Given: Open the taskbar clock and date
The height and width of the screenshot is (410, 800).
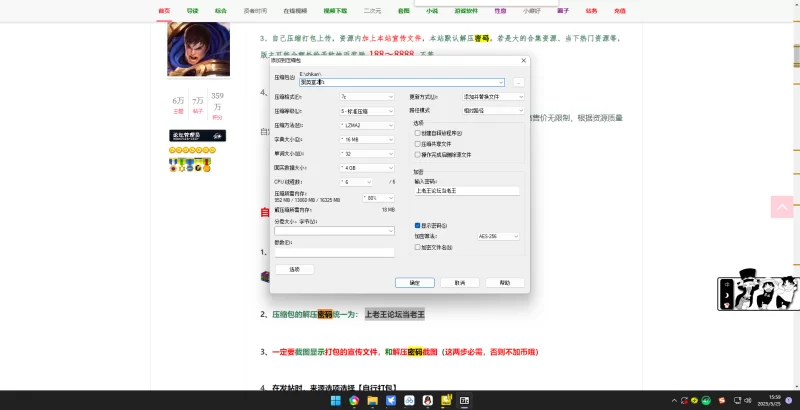Looking at the screenshot, I should [769, 401].
